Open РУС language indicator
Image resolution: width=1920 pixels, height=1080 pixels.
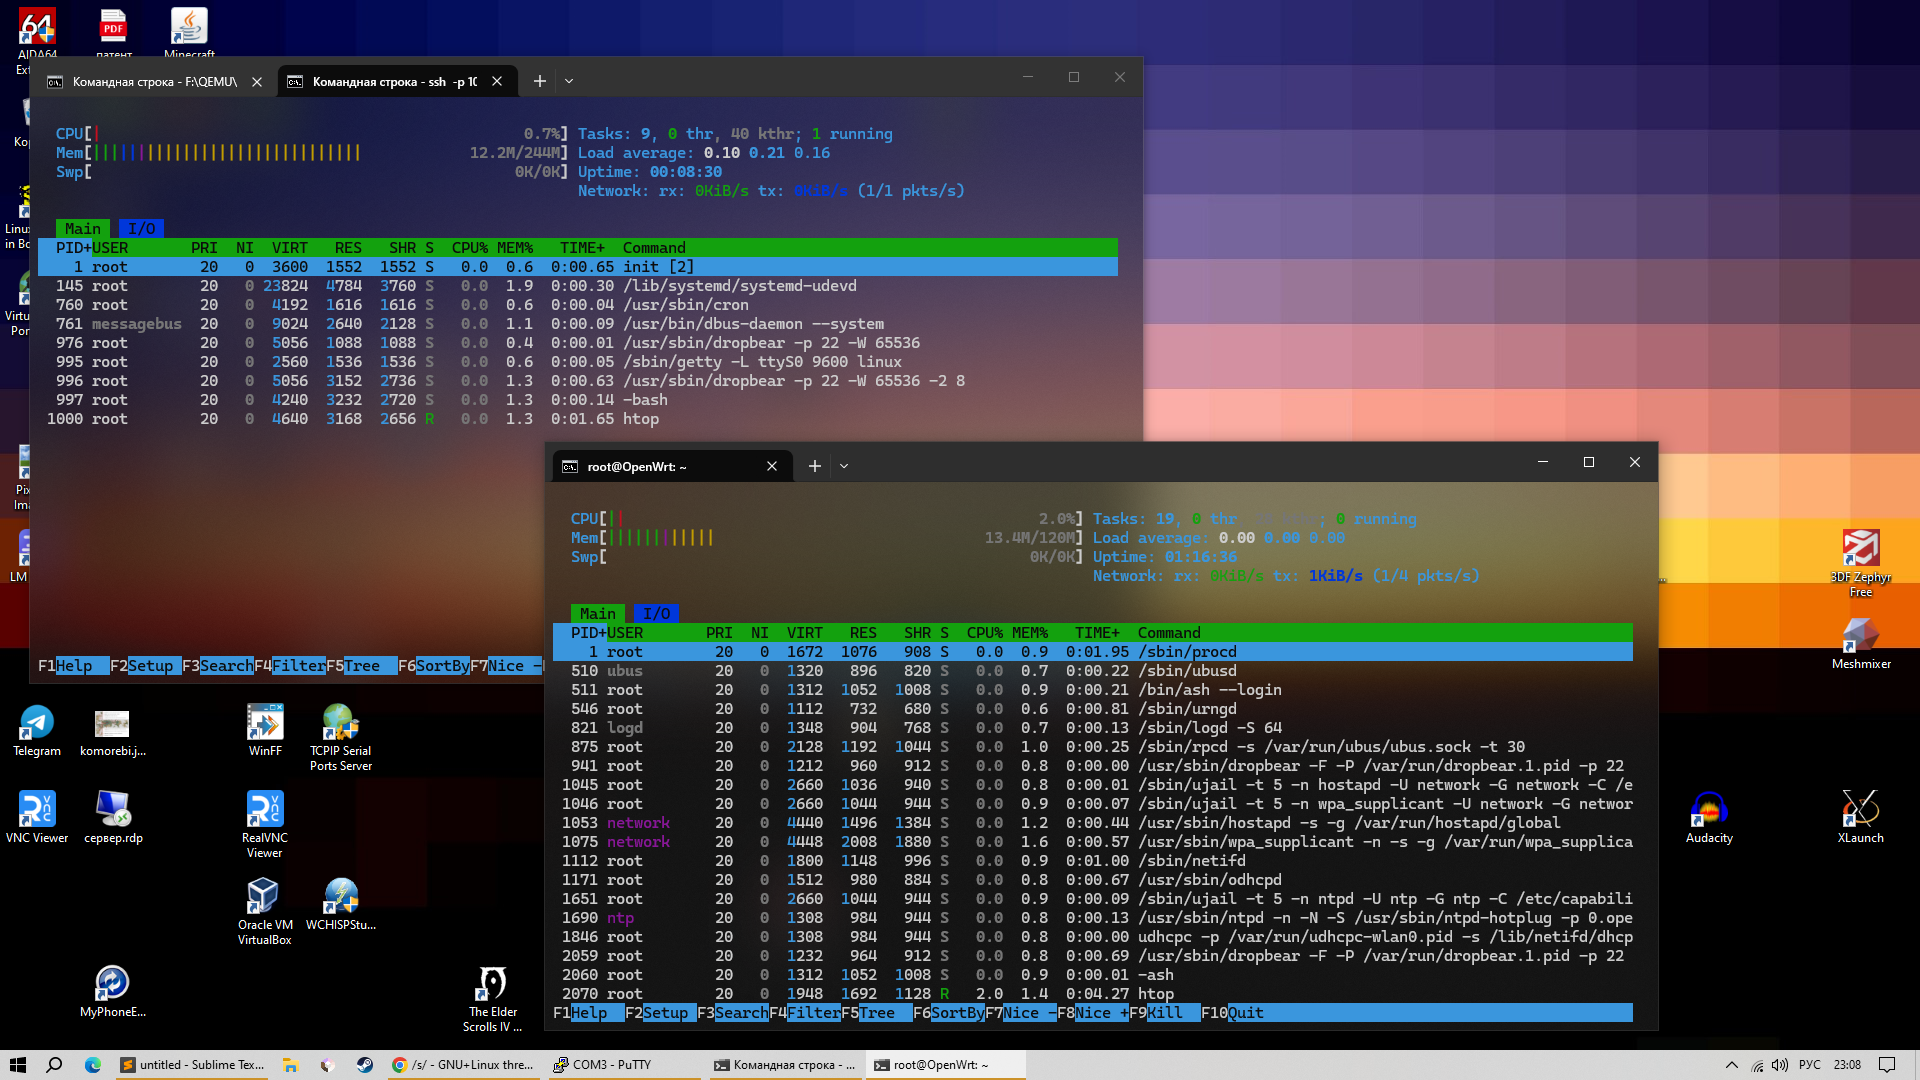(x=1809, y=1065)
